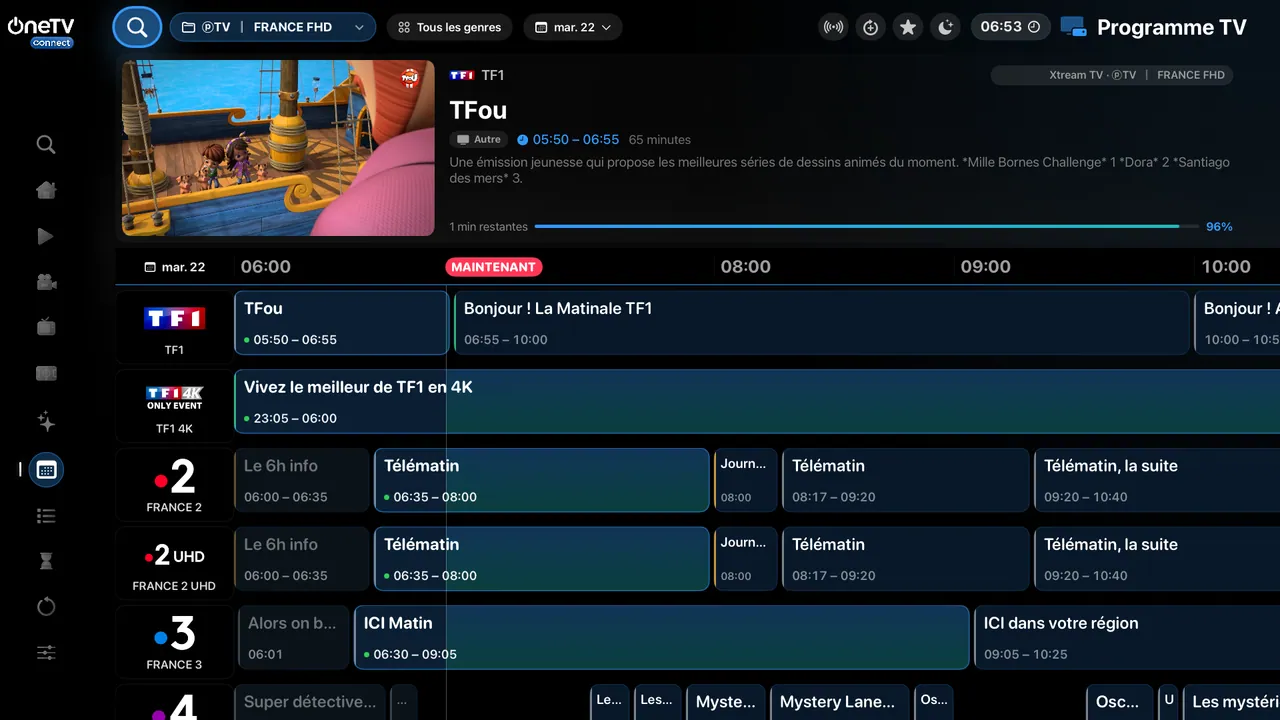Click the 09:00 timeline label
Viewport: 1280px width, 720px height.
click(x=986, y=267)
